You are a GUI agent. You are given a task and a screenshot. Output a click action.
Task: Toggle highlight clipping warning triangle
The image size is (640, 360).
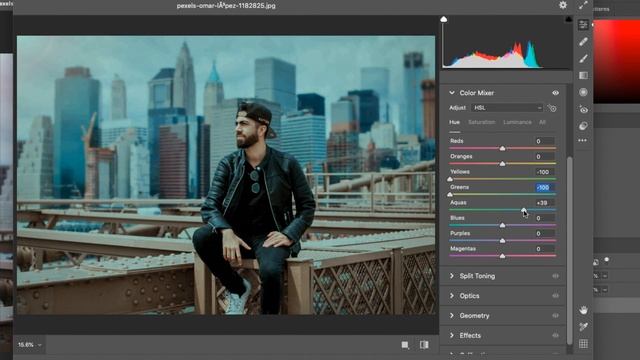568,19
